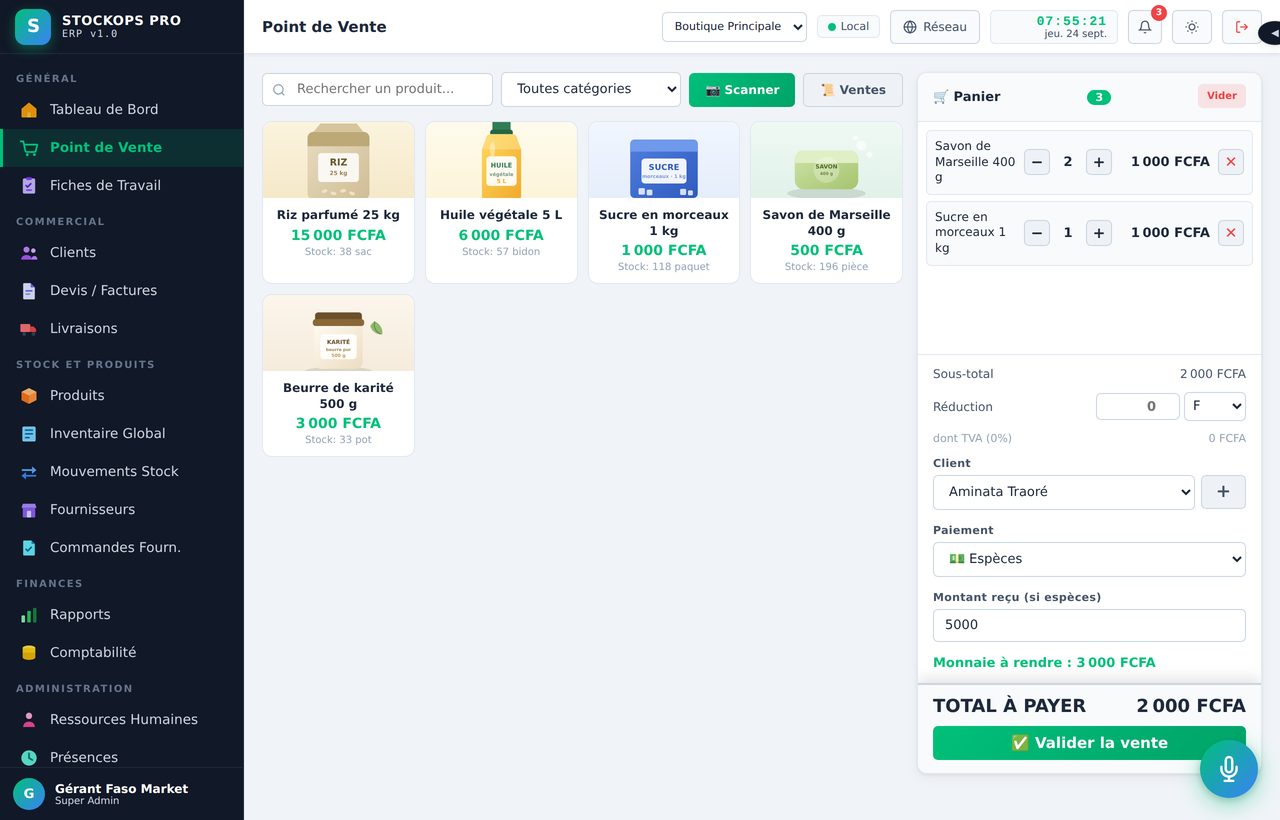Expand the Toutes catégories filter

[x=591, y=89]
